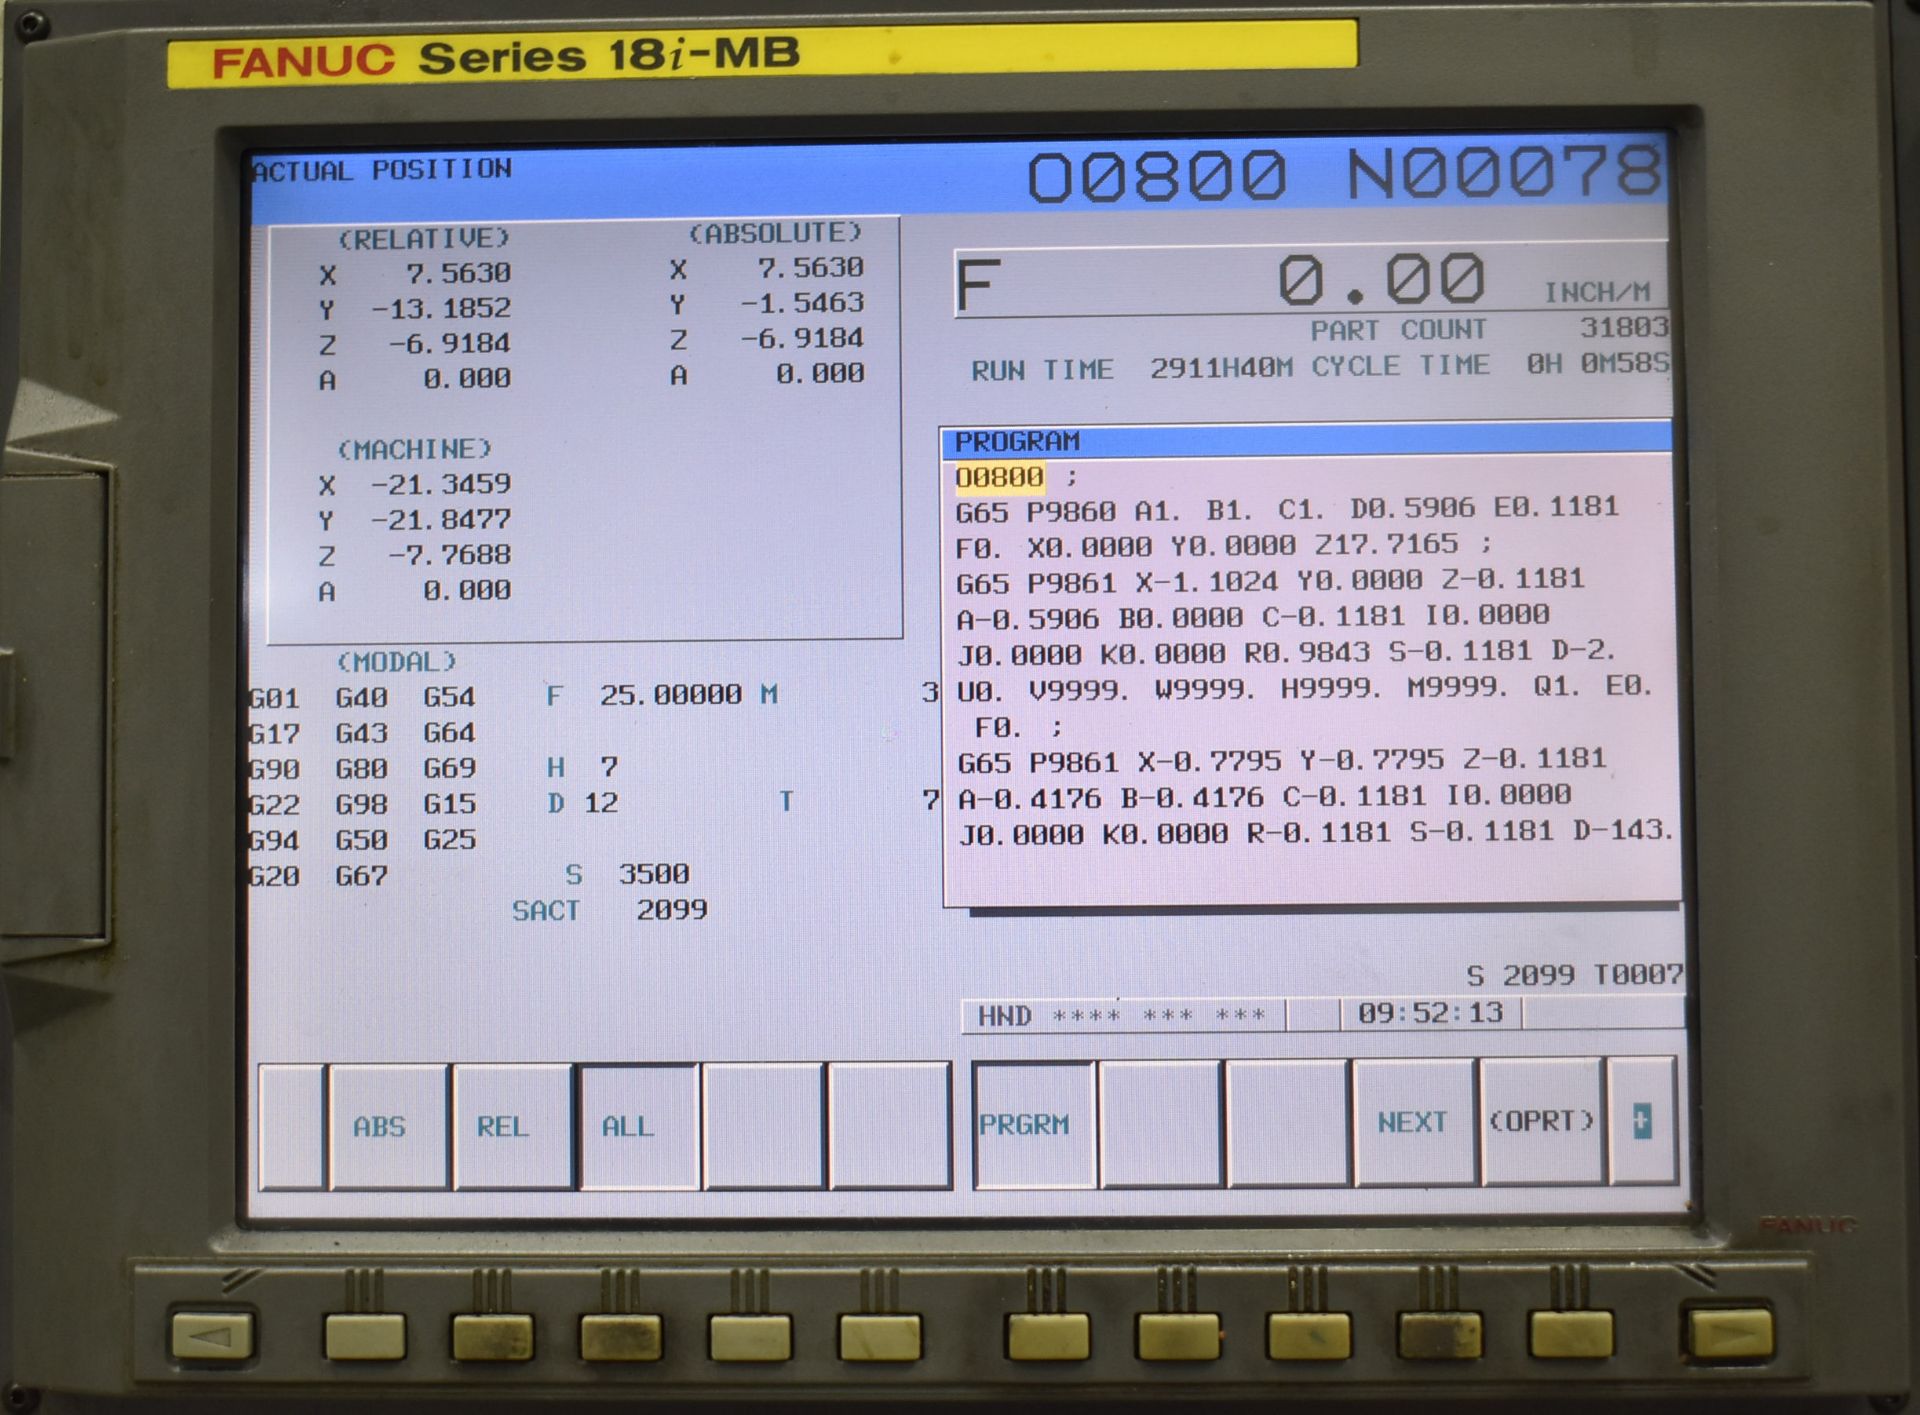Open the PRGRM softkey
The height and width of the screenshot is (1415, 1920).
1033,1125
